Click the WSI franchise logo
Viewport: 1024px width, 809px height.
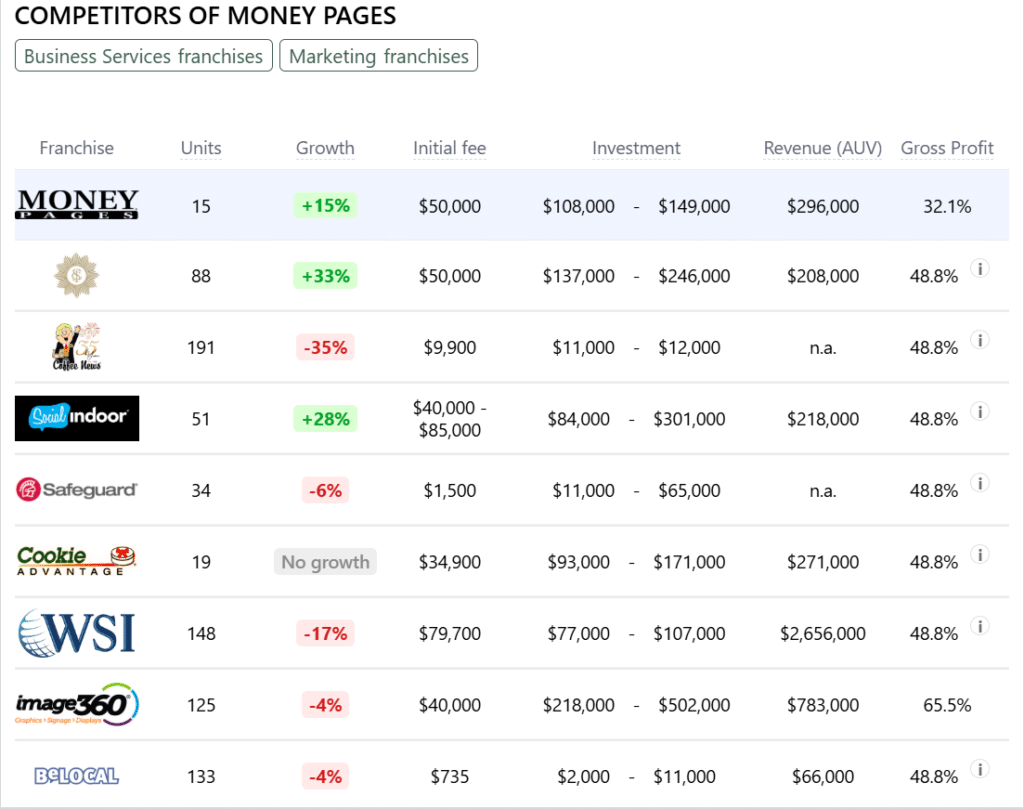coord(77,633)
